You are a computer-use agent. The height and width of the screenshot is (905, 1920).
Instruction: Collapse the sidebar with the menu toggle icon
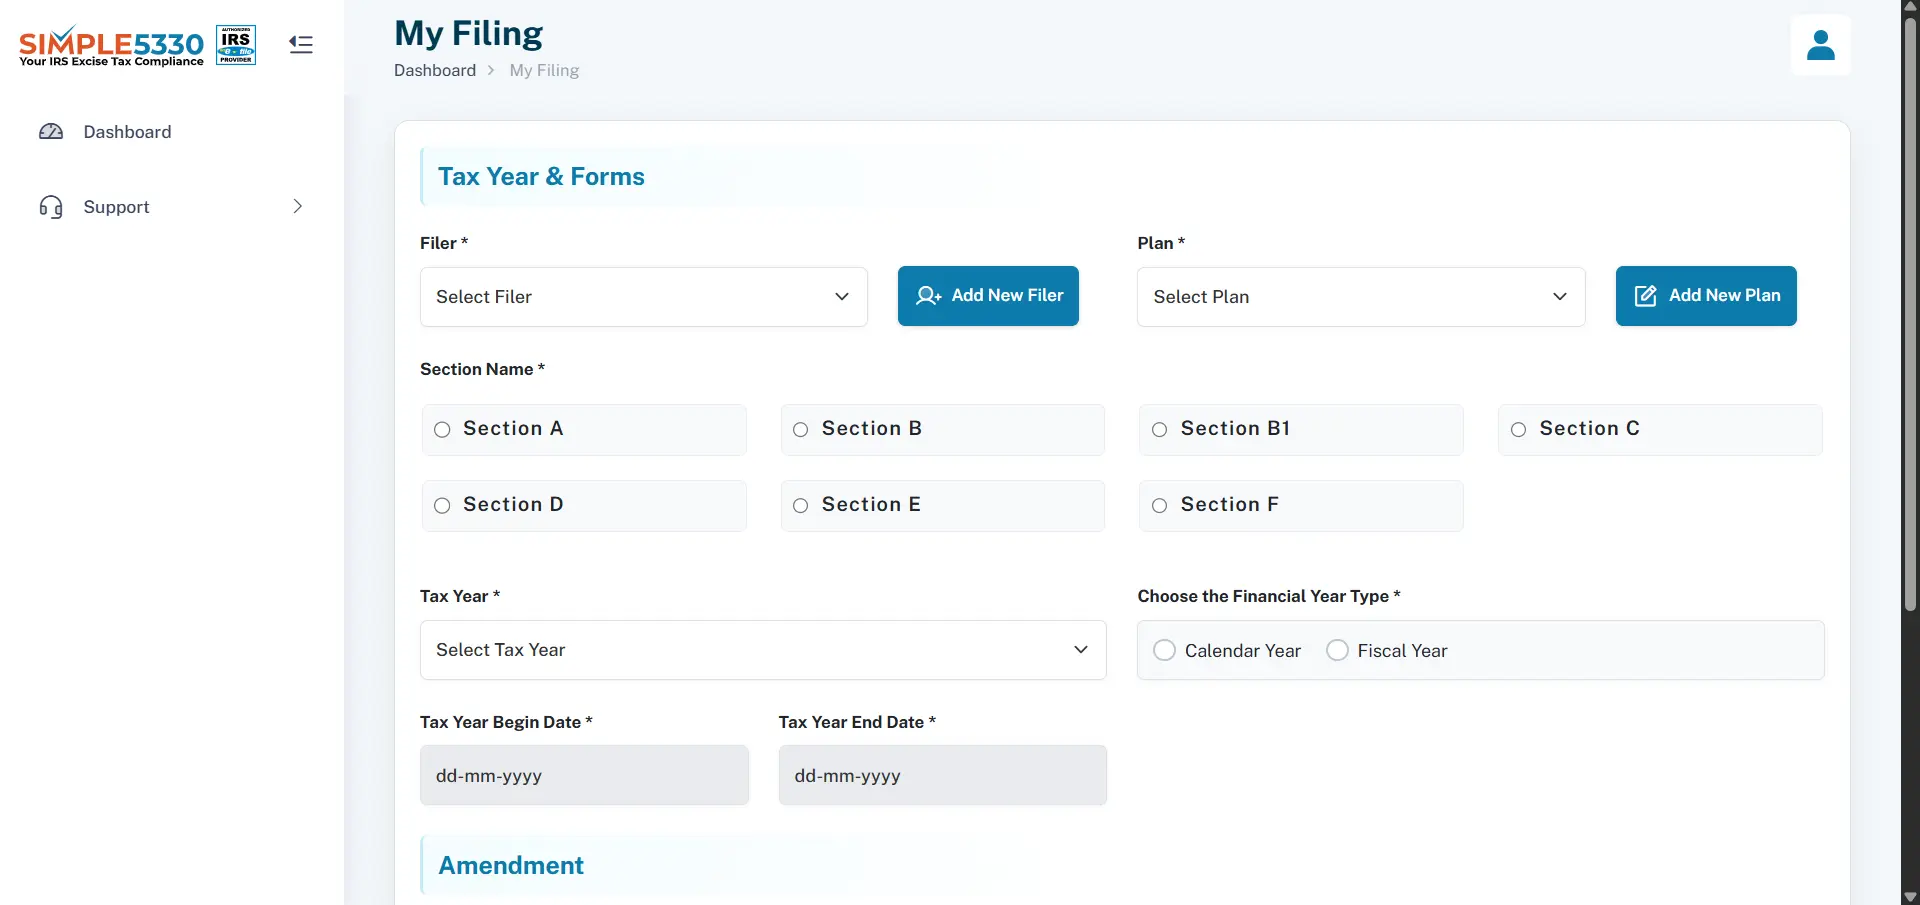click(x=301, y=44)
